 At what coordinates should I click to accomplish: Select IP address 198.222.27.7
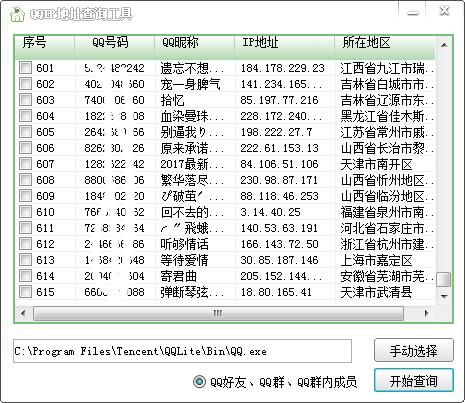click(276, 132)
